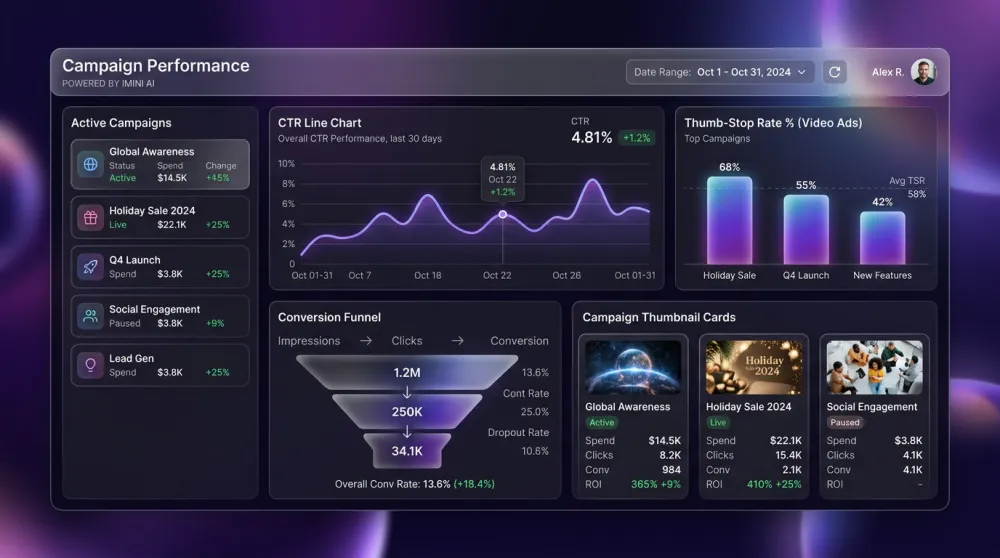Click the +45% change in Global Awareness row

point(217,178)
